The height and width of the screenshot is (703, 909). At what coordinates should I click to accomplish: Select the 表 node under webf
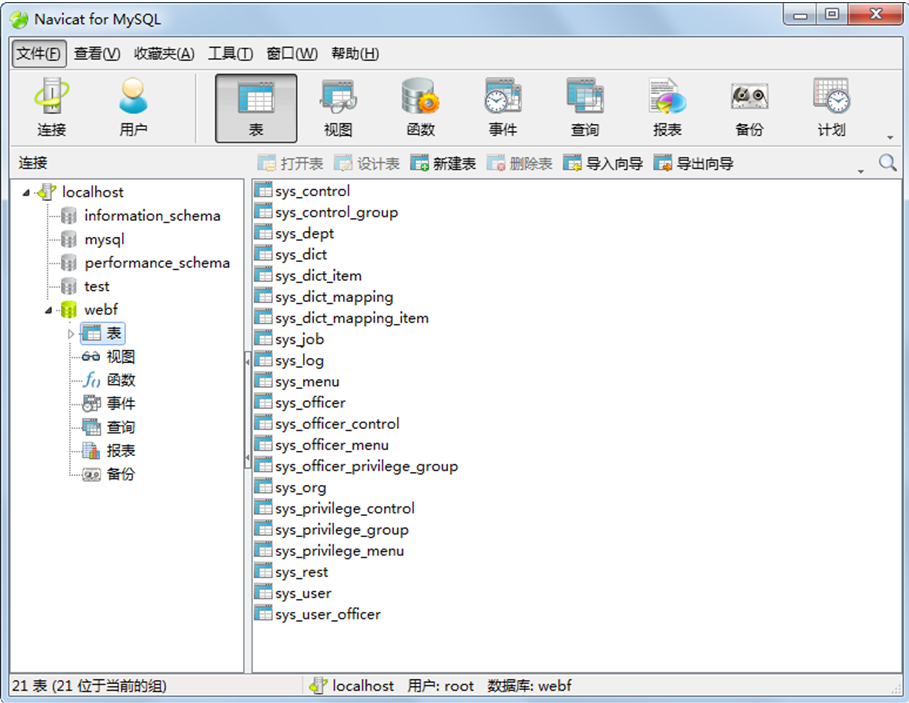tap(103, 333)
